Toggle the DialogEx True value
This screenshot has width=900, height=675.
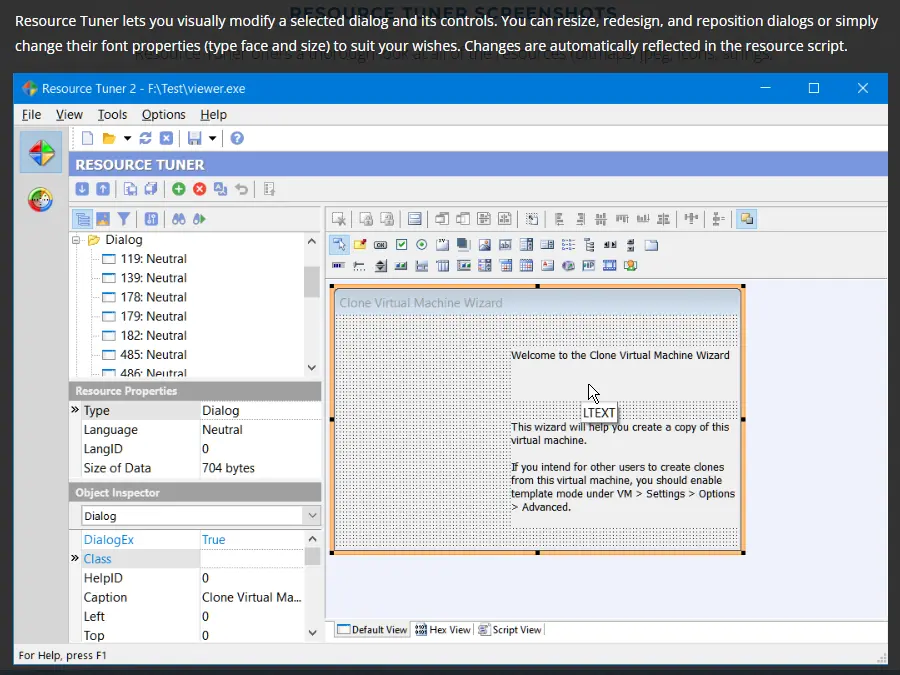tap(214, 540)
